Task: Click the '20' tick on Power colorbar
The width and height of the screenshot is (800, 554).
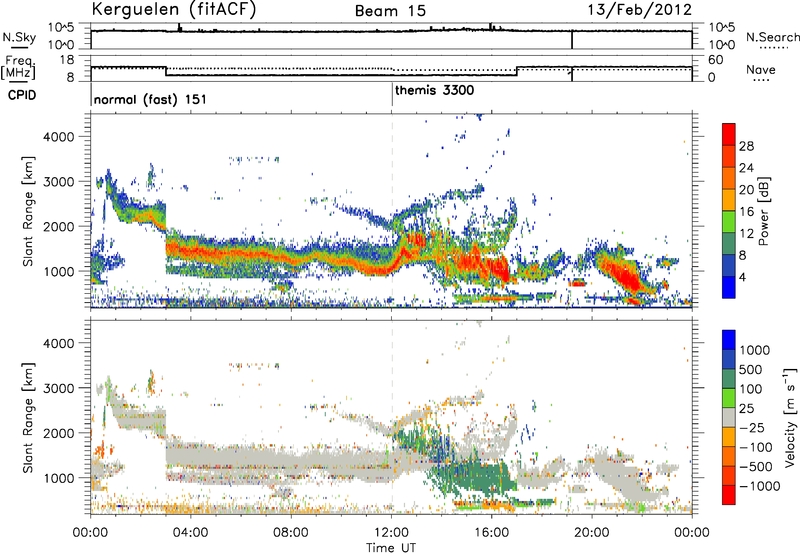Action: 746,190
